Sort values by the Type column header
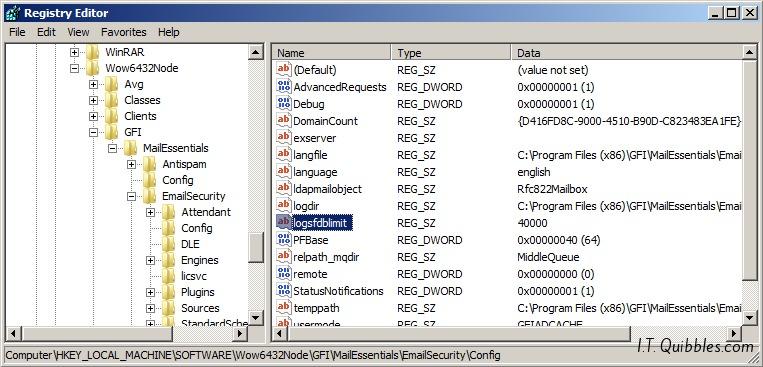The image size is (763, 367). click(451, 53)
